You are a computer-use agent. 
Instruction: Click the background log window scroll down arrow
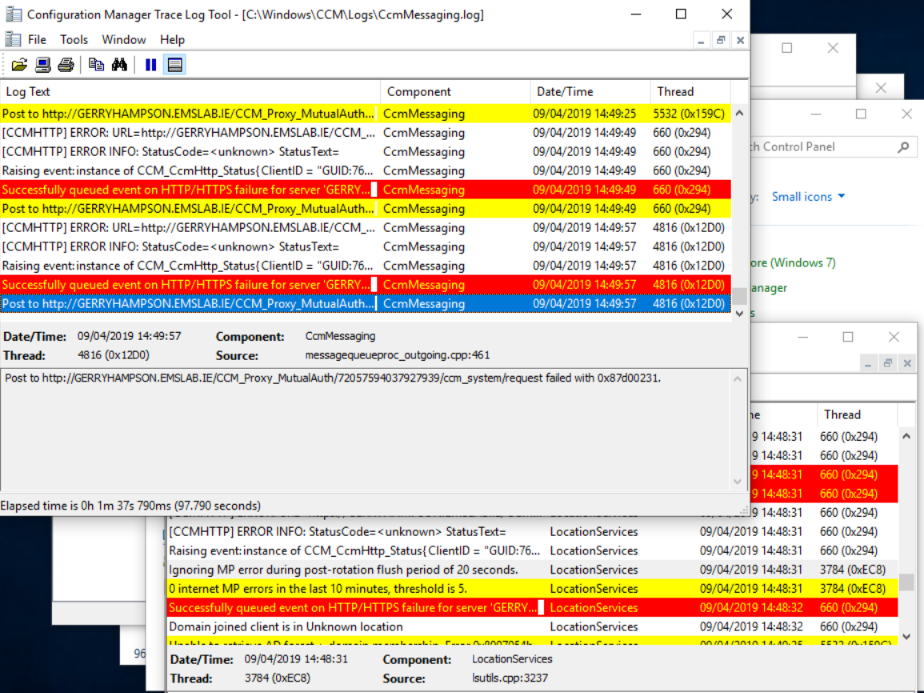tap(906, 636)
